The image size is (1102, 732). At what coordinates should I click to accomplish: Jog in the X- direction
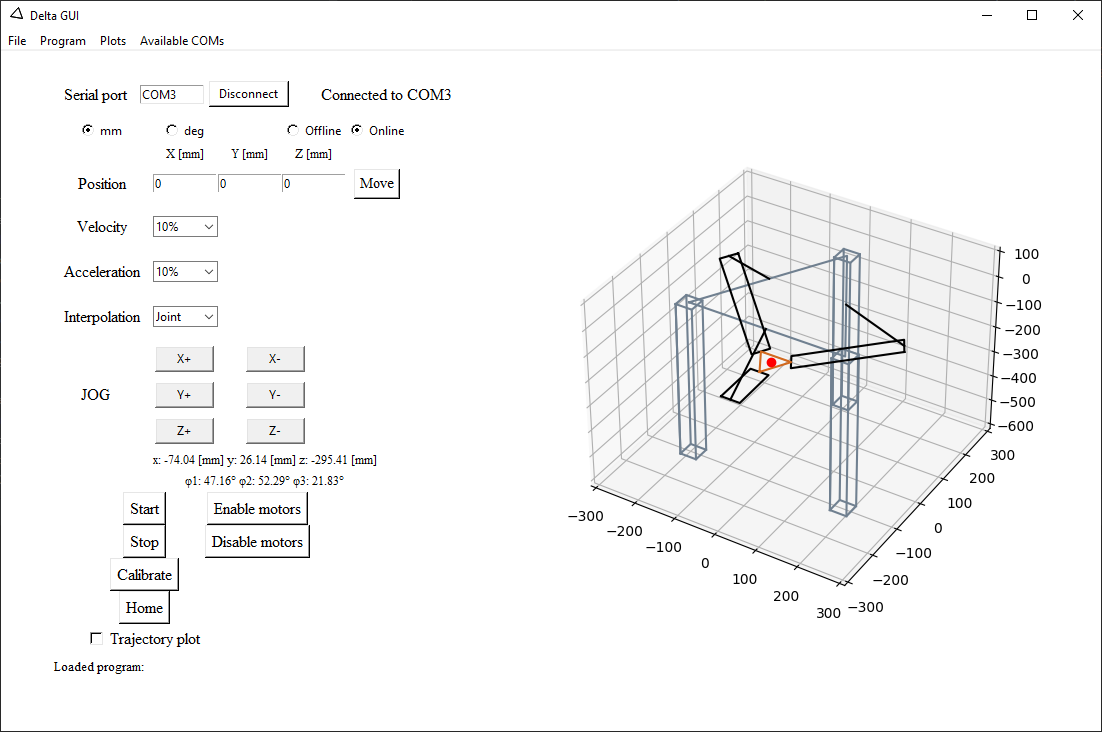click(x=275, y=359)
